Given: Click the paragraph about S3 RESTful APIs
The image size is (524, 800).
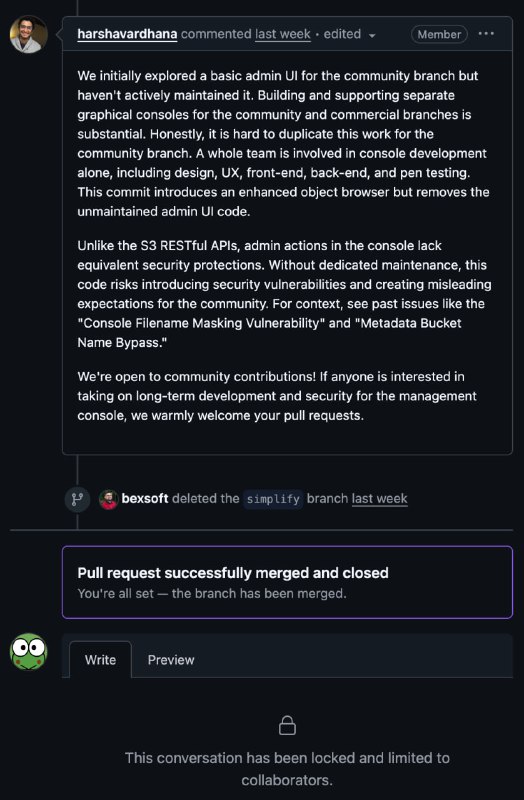Looking at the screenshot, I should [x=284, y=294].
